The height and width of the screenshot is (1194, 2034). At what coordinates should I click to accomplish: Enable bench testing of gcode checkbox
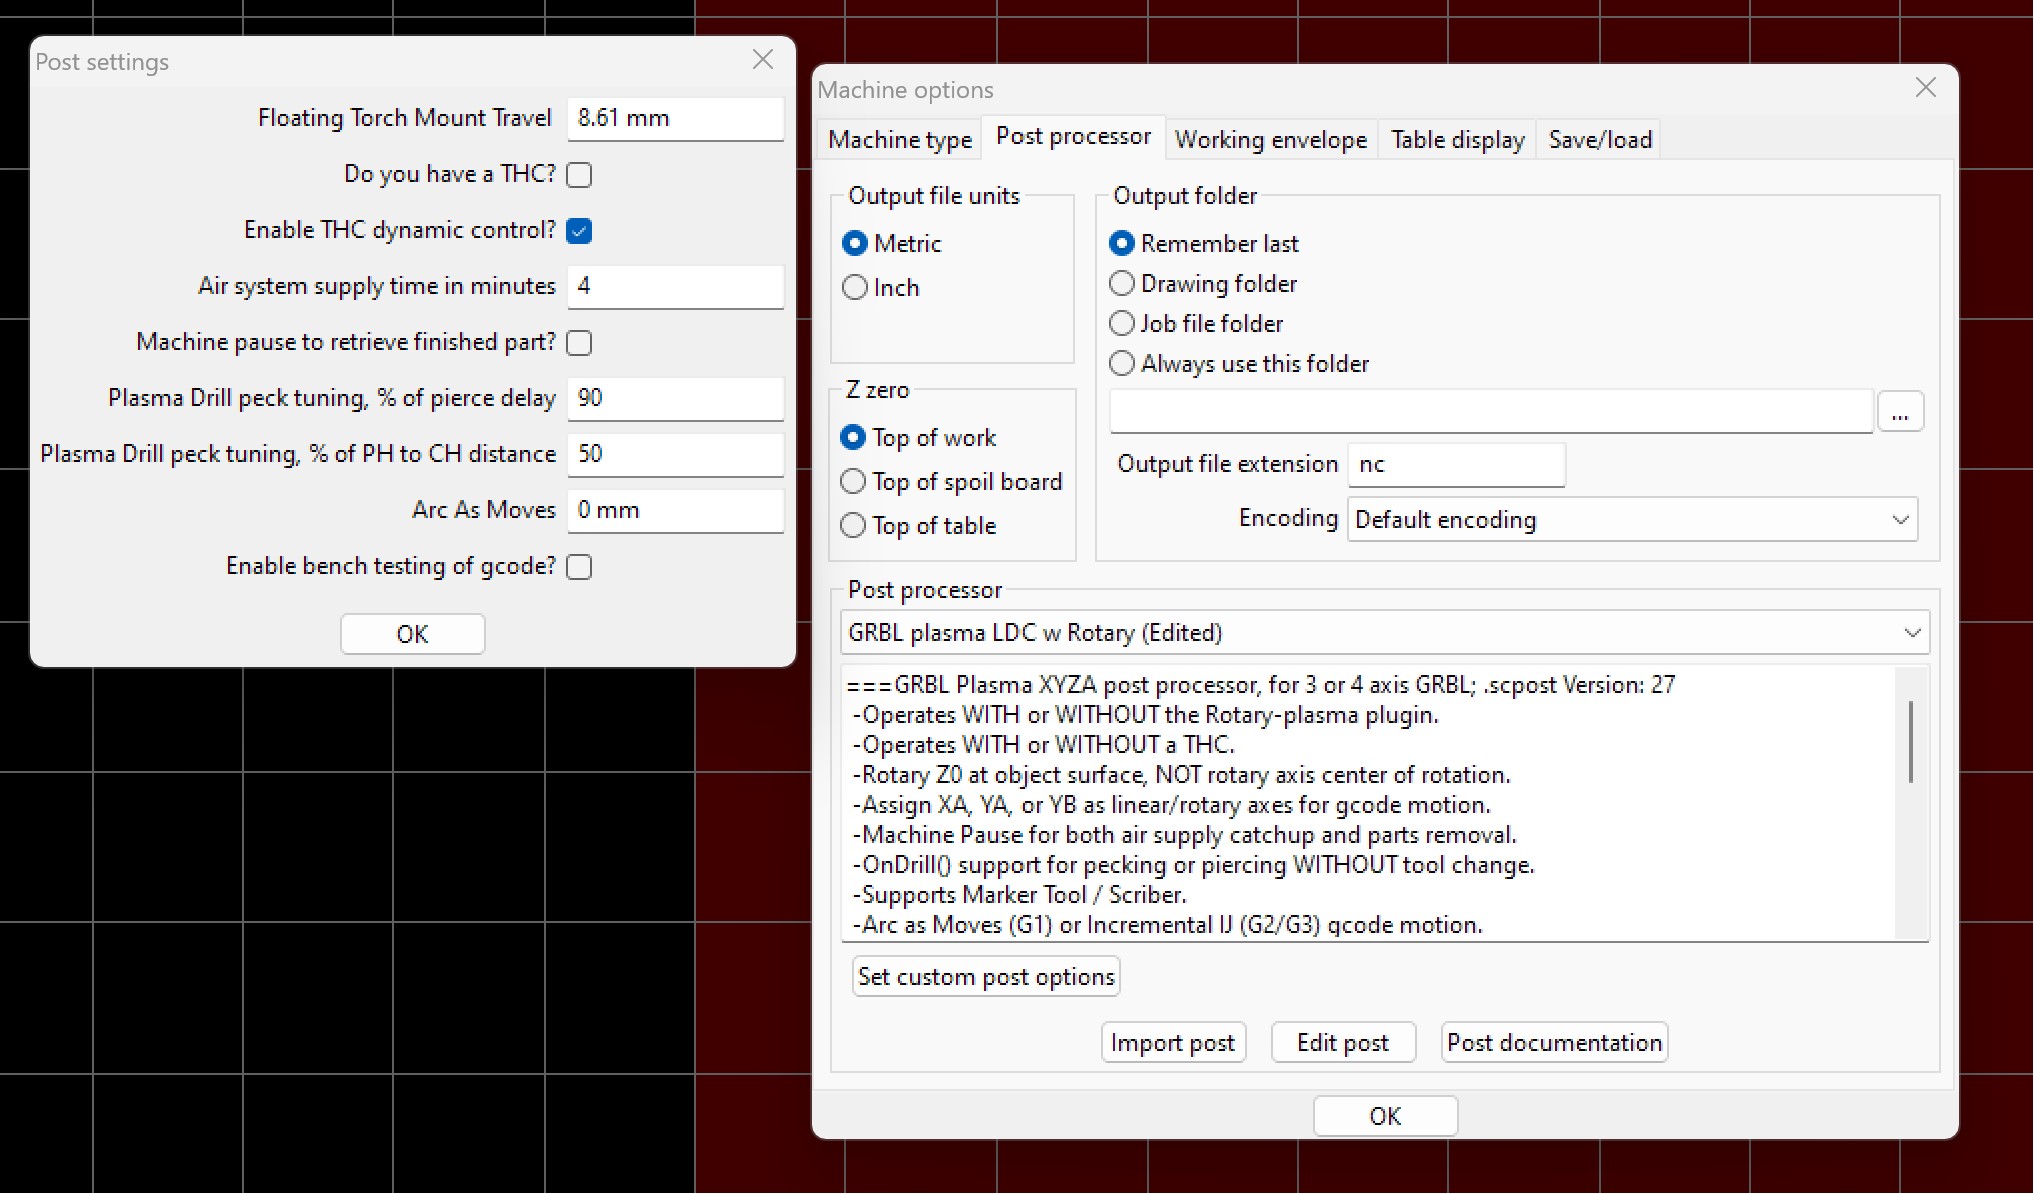(x=579, y=567)
